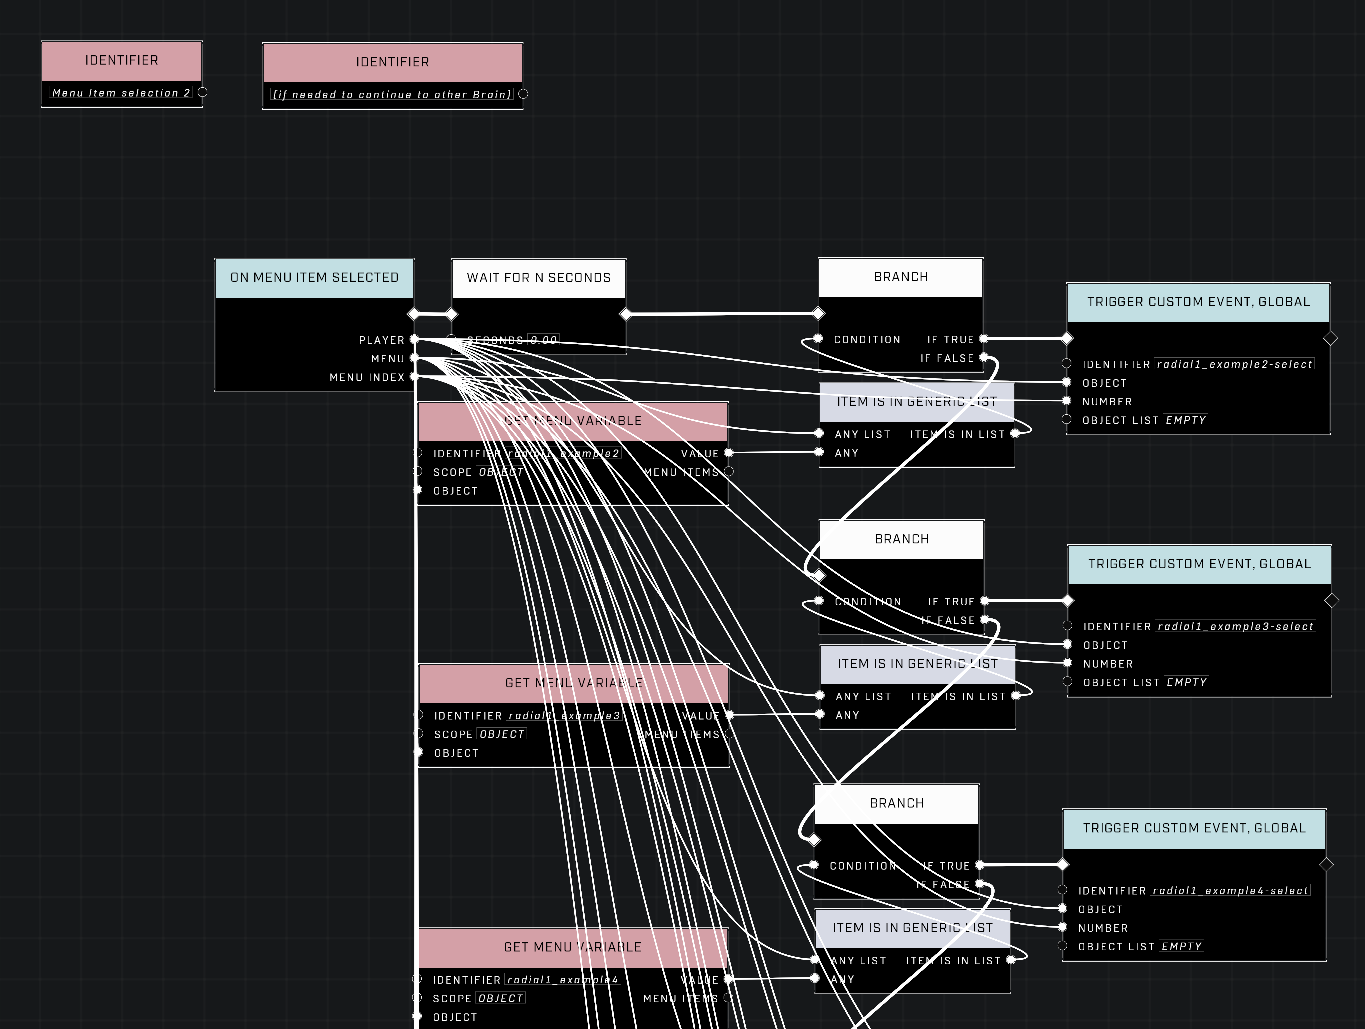Edit identifier field radial1_example2-select
This screenshot has height=1029, width=1365.
click(x=1235, y=364)
